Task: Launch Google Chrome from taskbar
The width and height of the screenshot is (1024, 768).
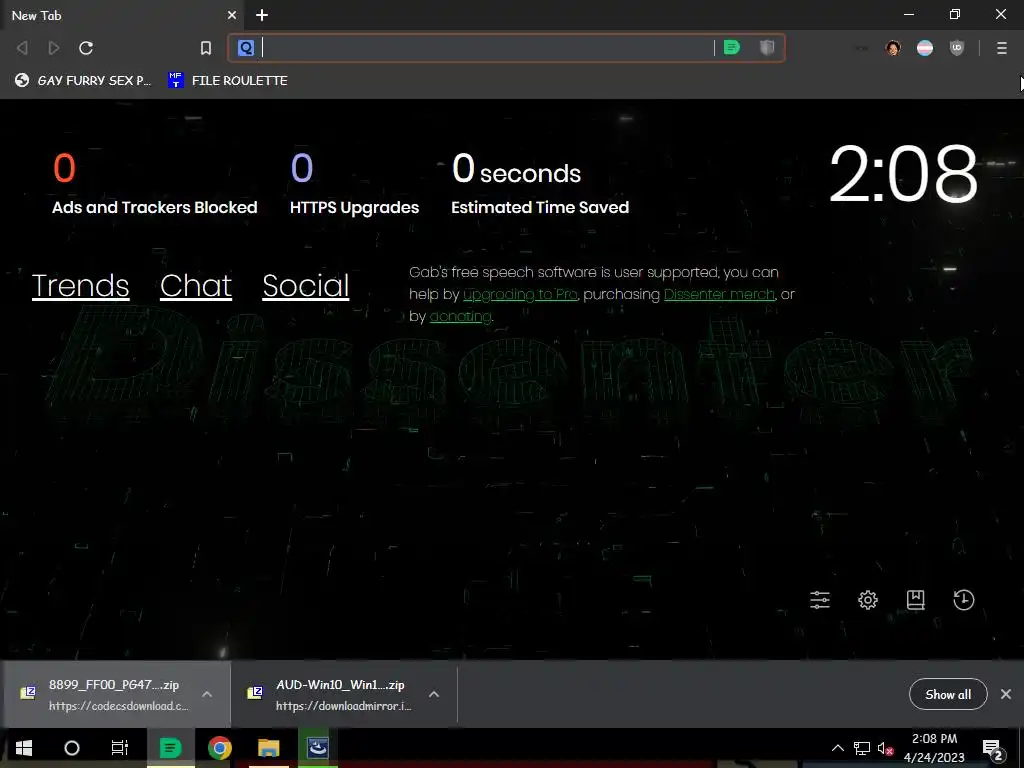Action: (x=219, y=748)
